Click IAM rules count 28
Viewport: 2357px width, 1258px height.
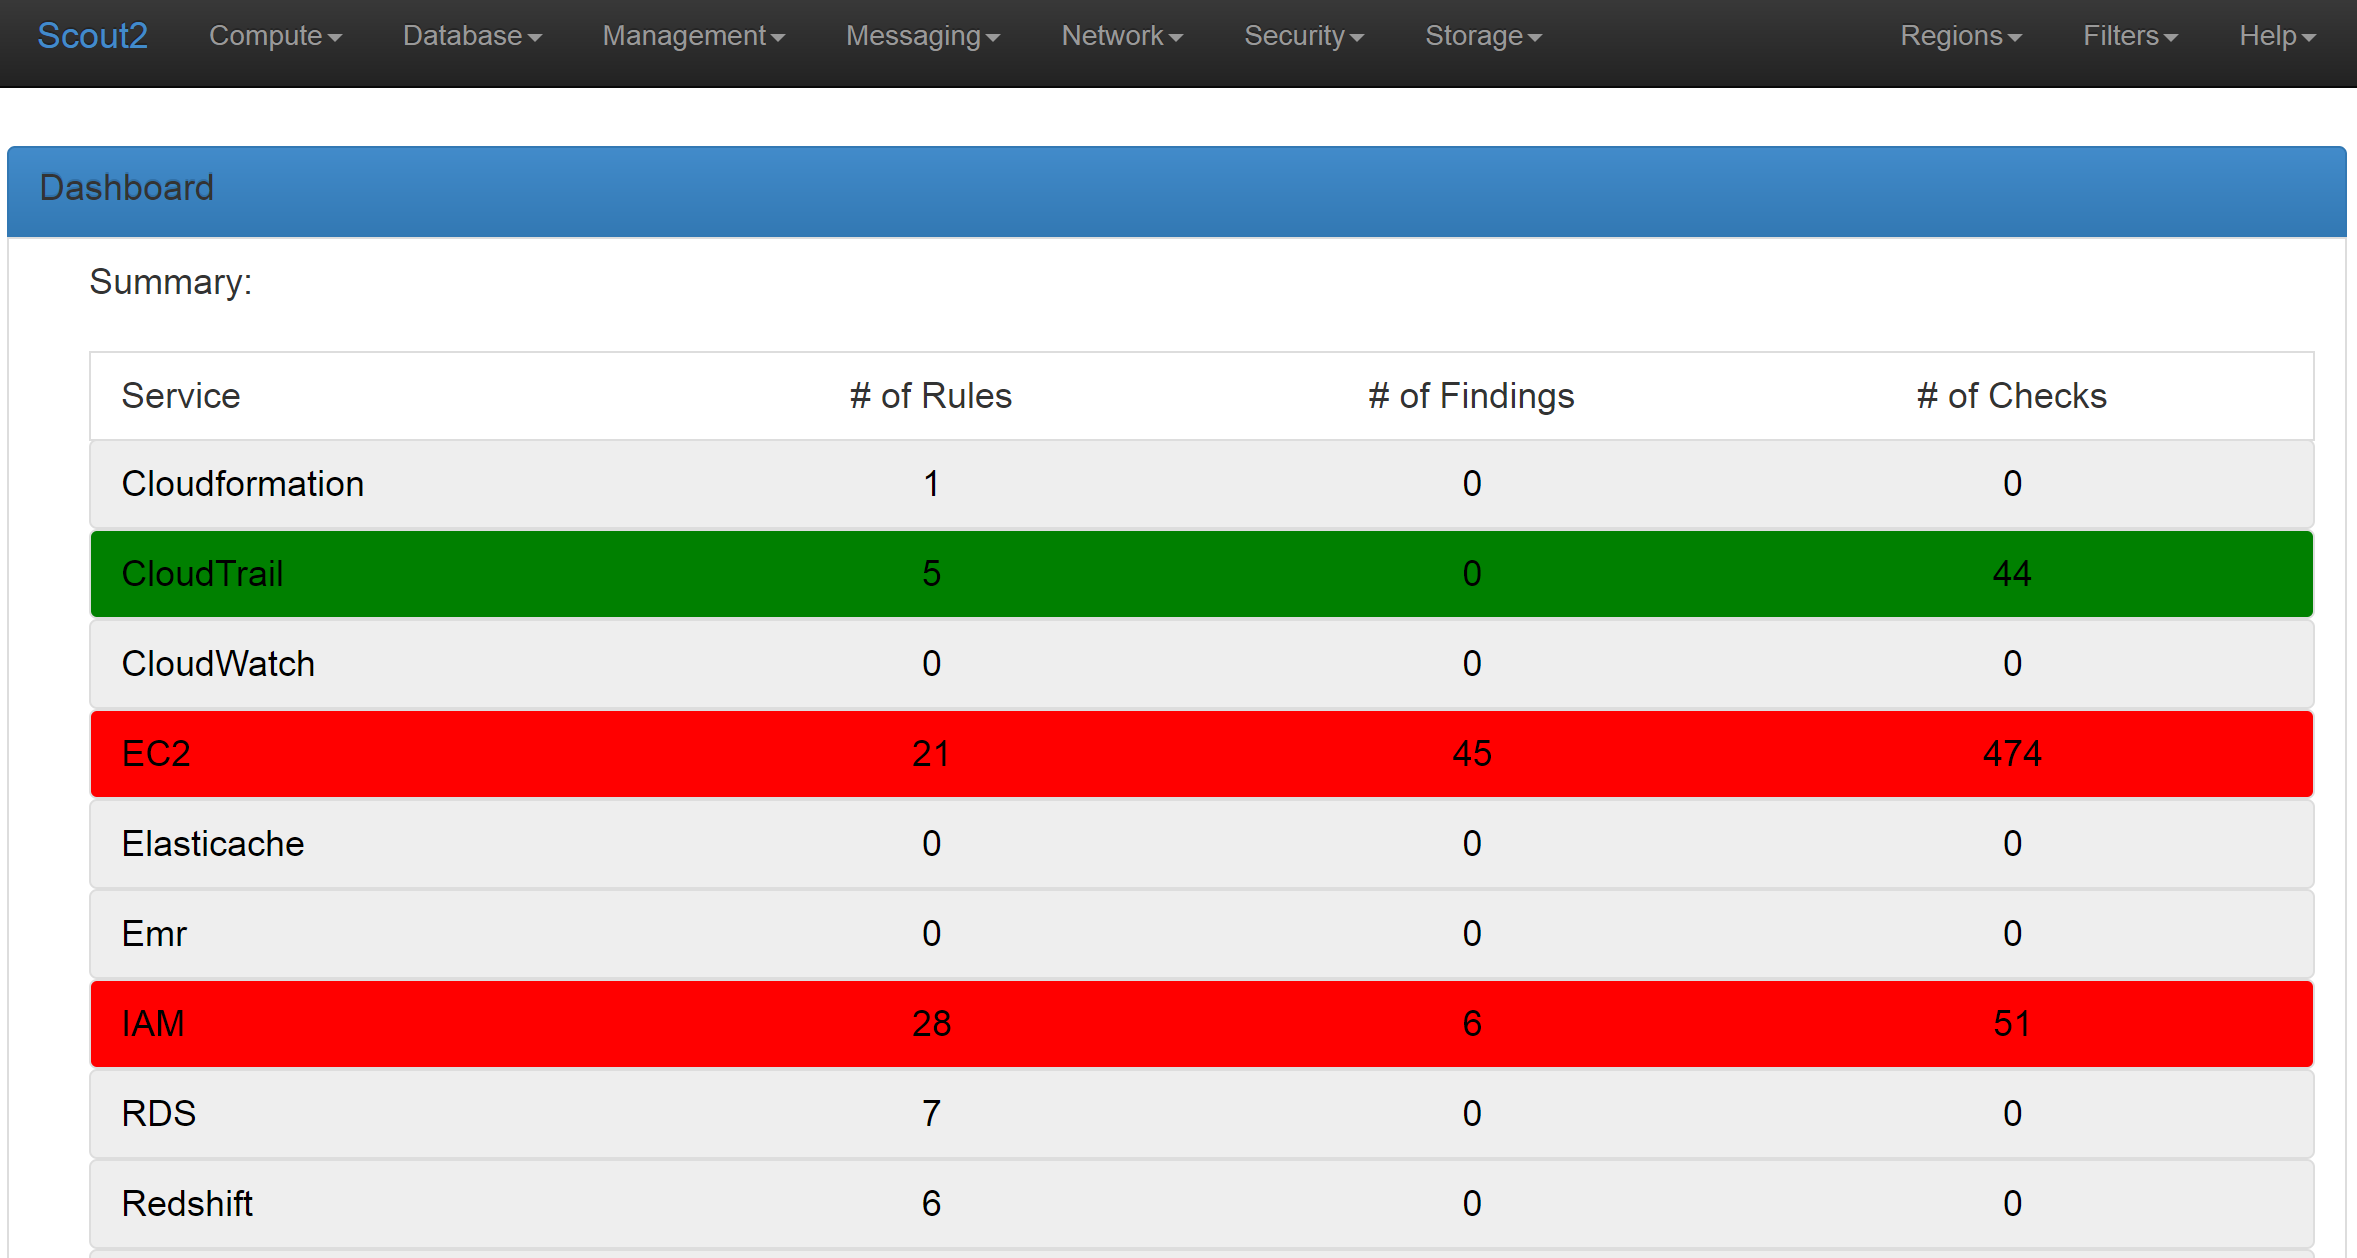click(x=931, y=1024)
